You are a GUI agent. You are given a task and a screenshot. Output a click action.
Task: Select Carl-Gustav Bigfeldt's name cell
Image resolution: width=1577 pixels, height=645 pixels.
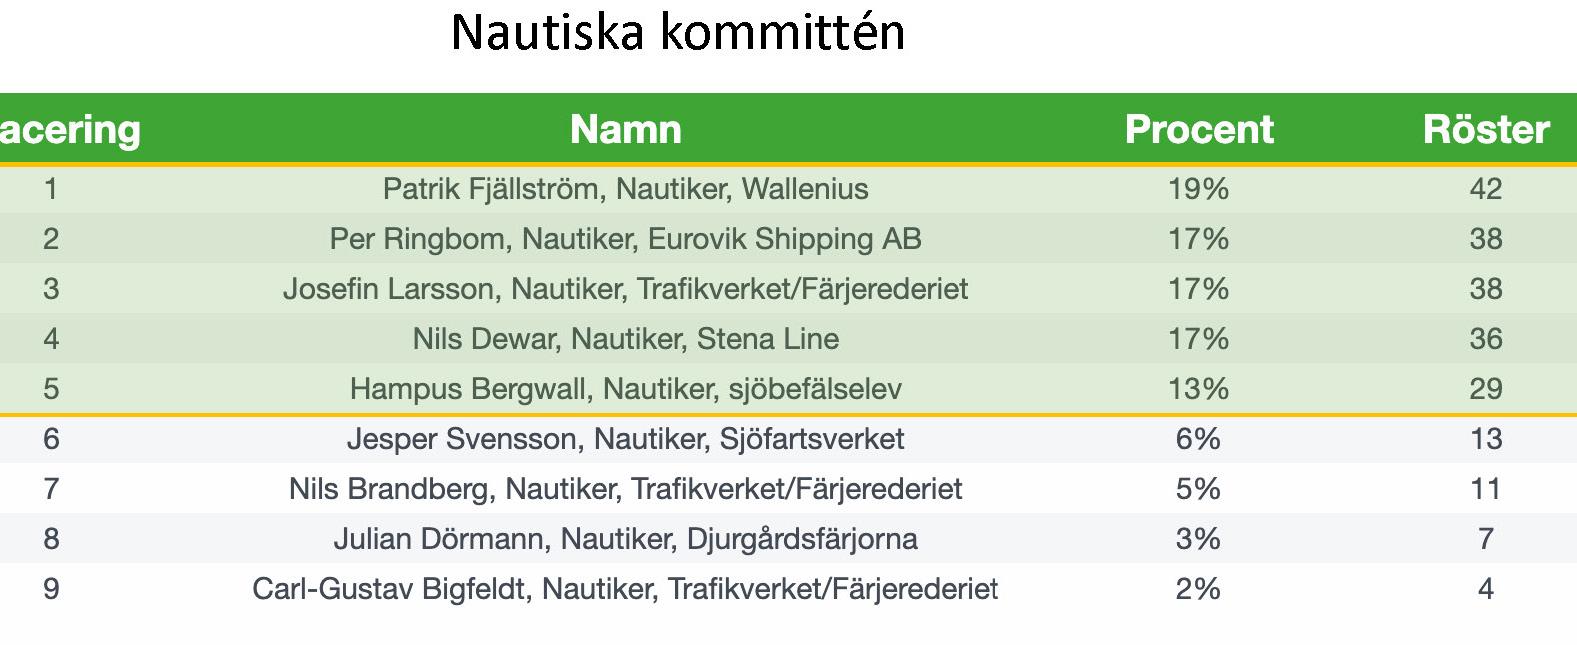point(625,589)
